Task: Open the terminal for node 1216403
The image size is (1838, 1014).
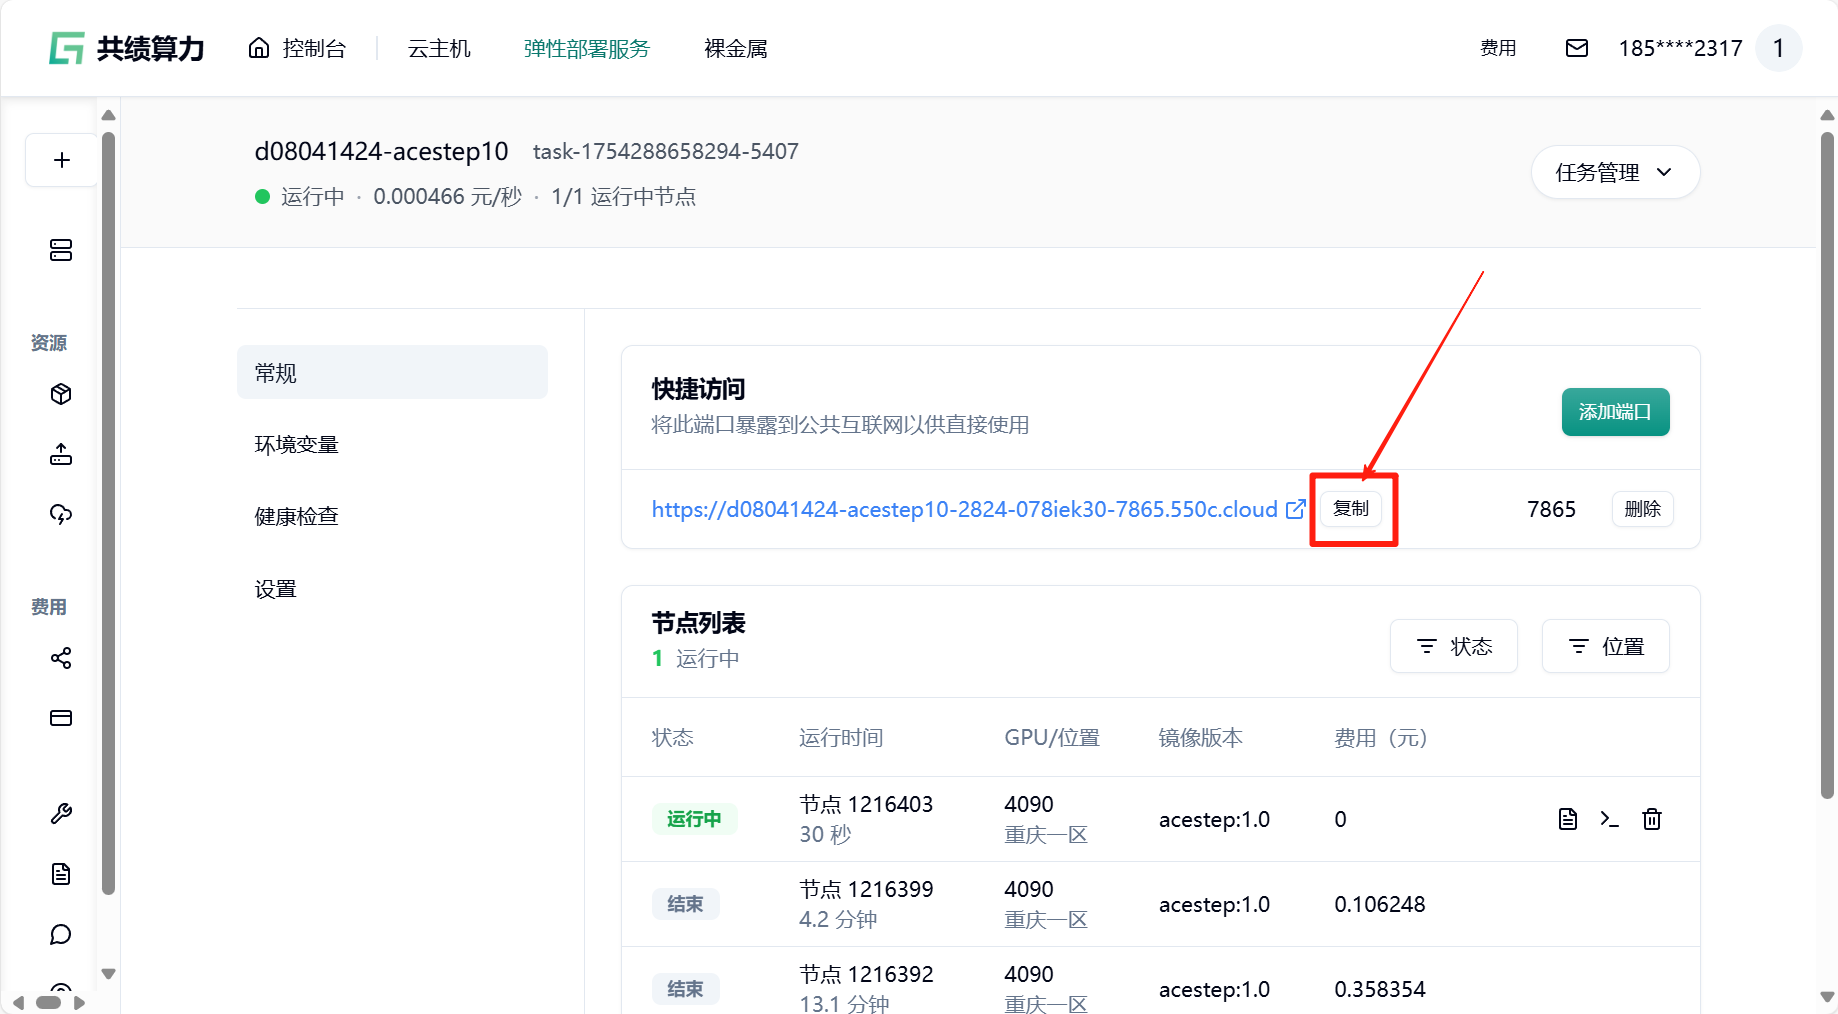Action: 1609,819
